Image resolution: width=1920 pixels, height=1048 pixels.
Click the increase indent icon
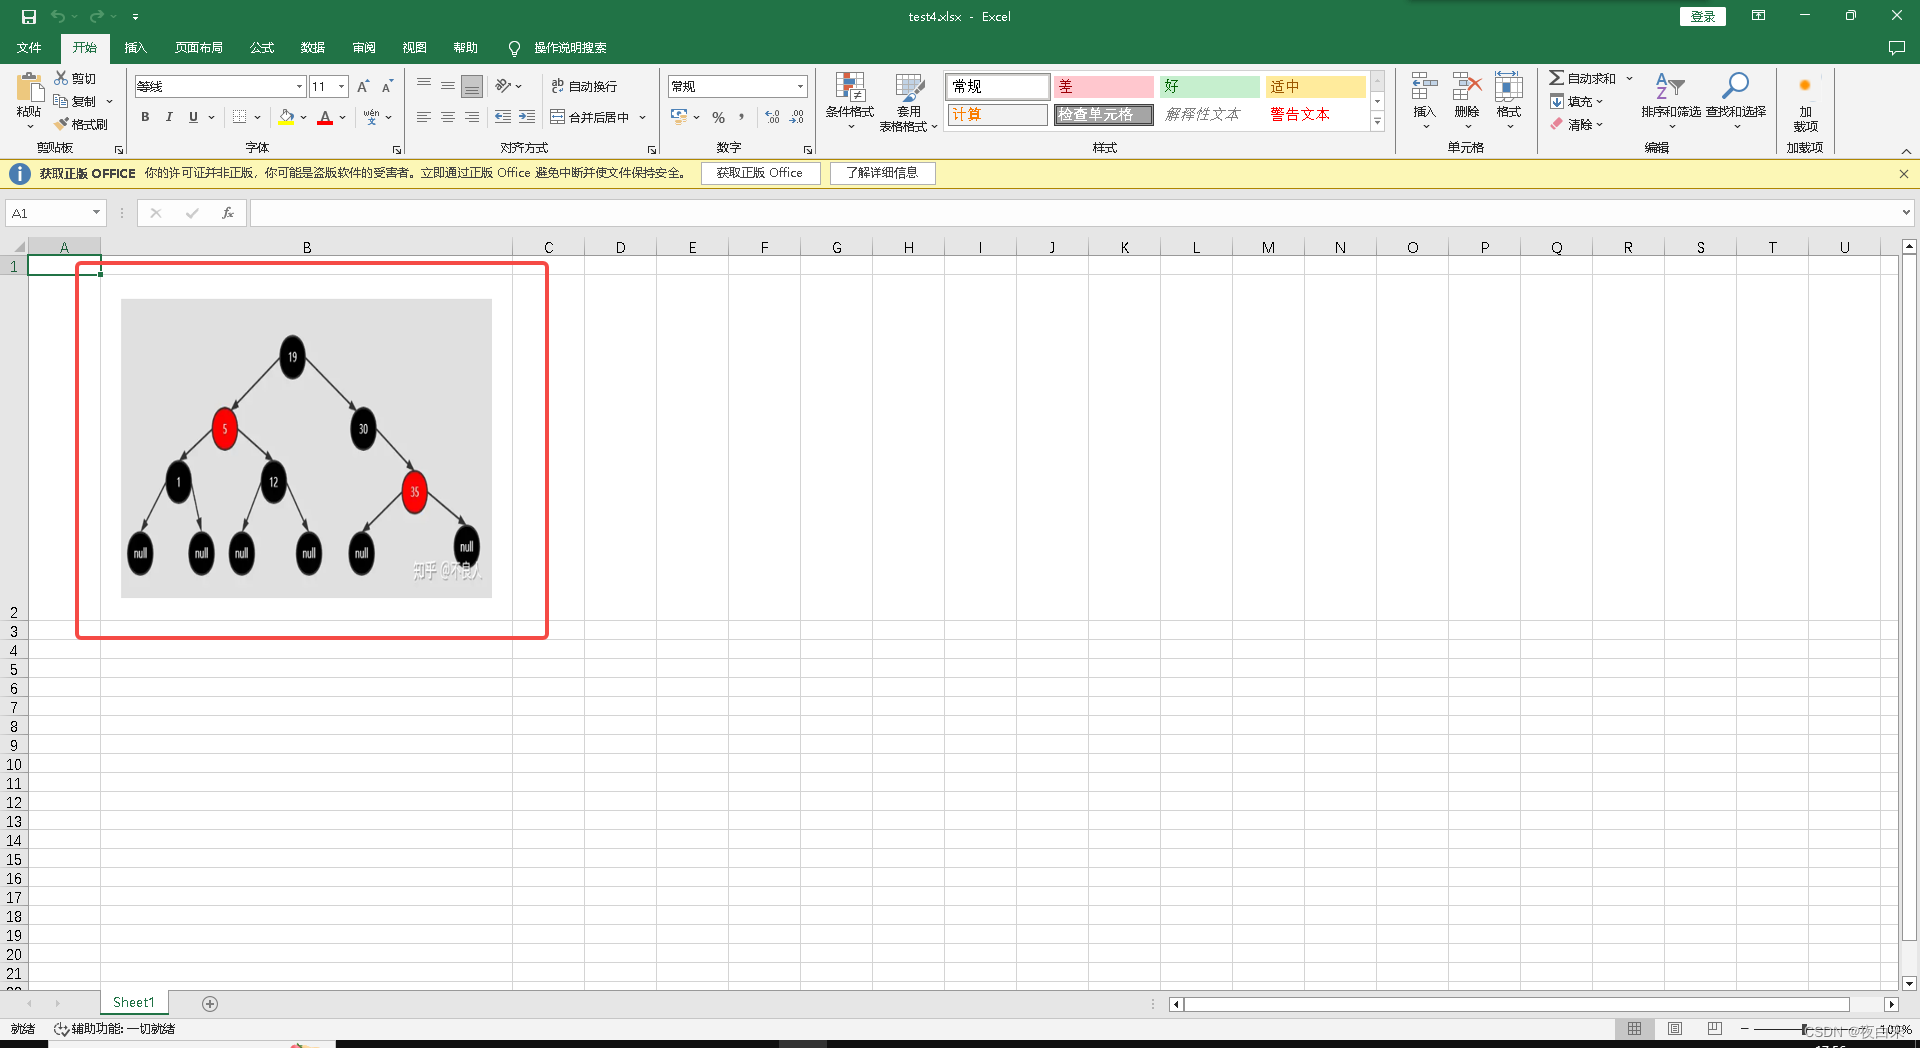point(527,117)
